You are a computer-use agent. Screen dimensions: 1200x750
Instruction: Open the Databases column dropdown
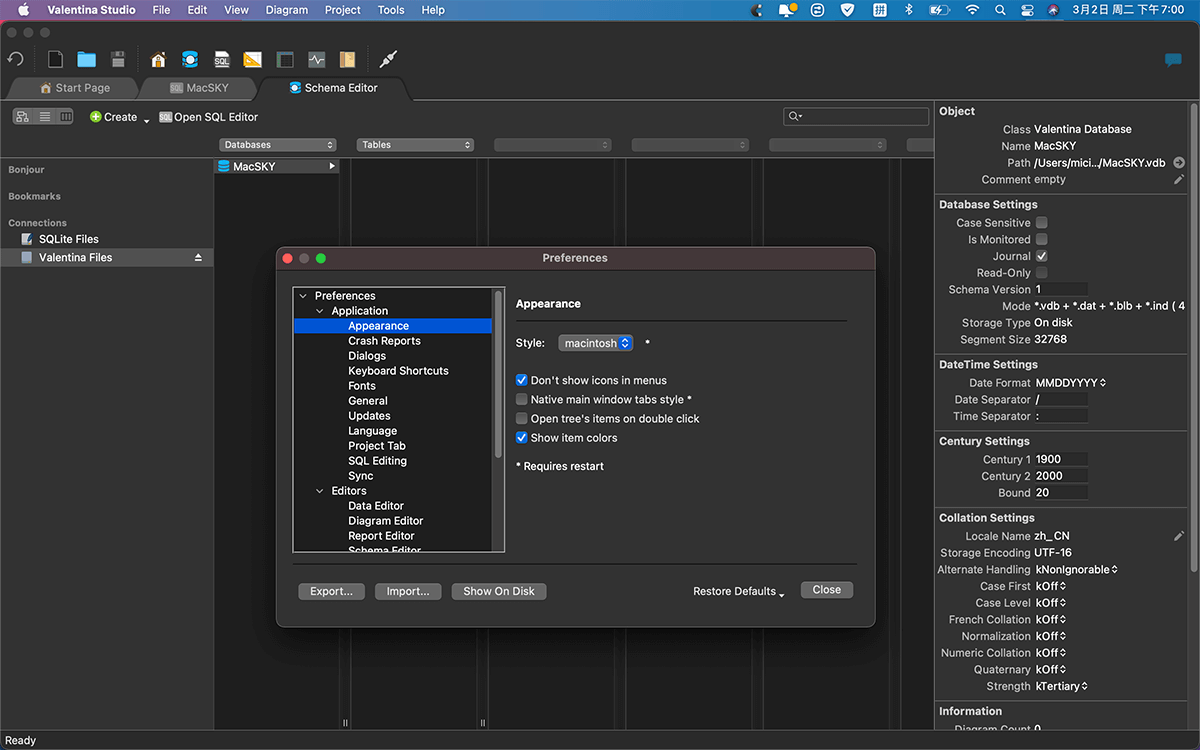tap(277, 145)
